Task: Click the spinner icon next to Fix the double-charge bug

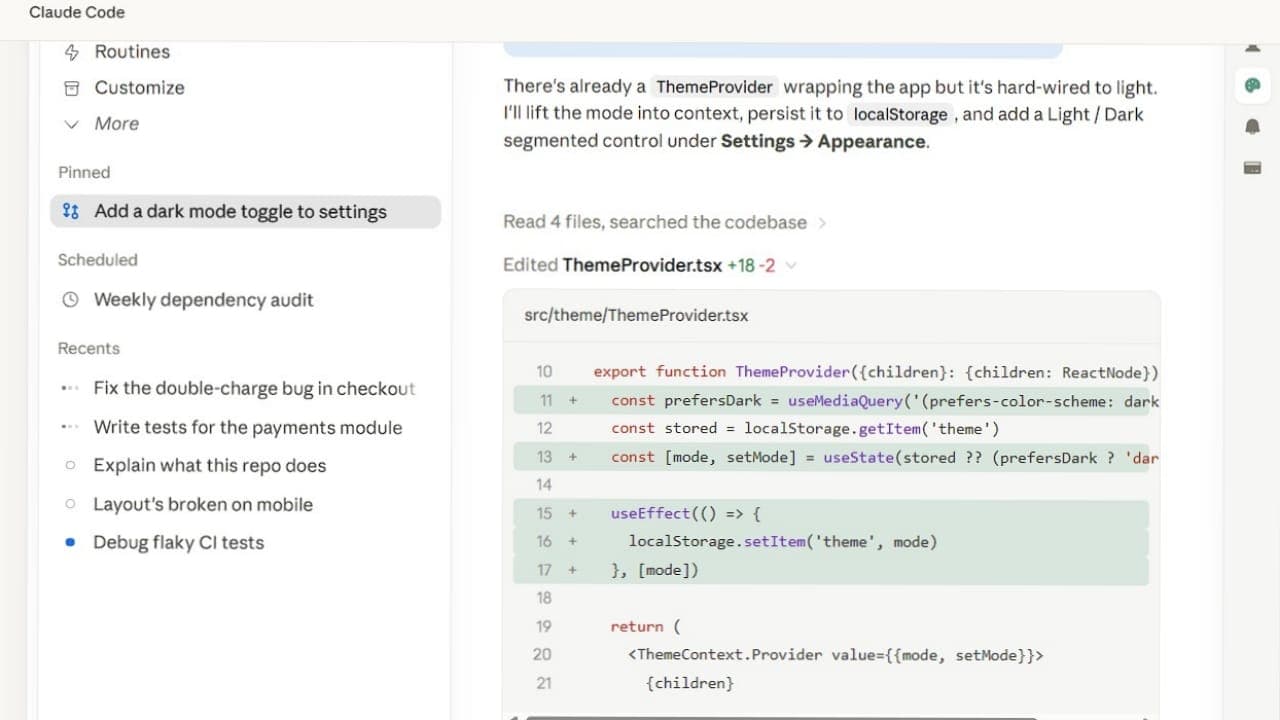Action: coord(70,388)
